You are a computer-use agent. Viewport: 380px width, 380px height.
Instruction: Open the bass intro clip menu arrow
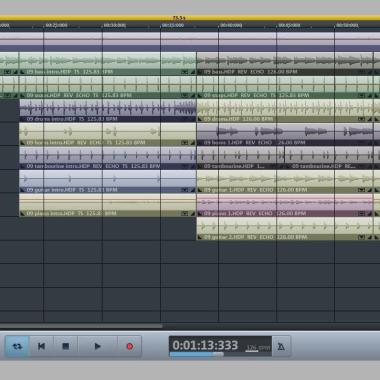185,72
